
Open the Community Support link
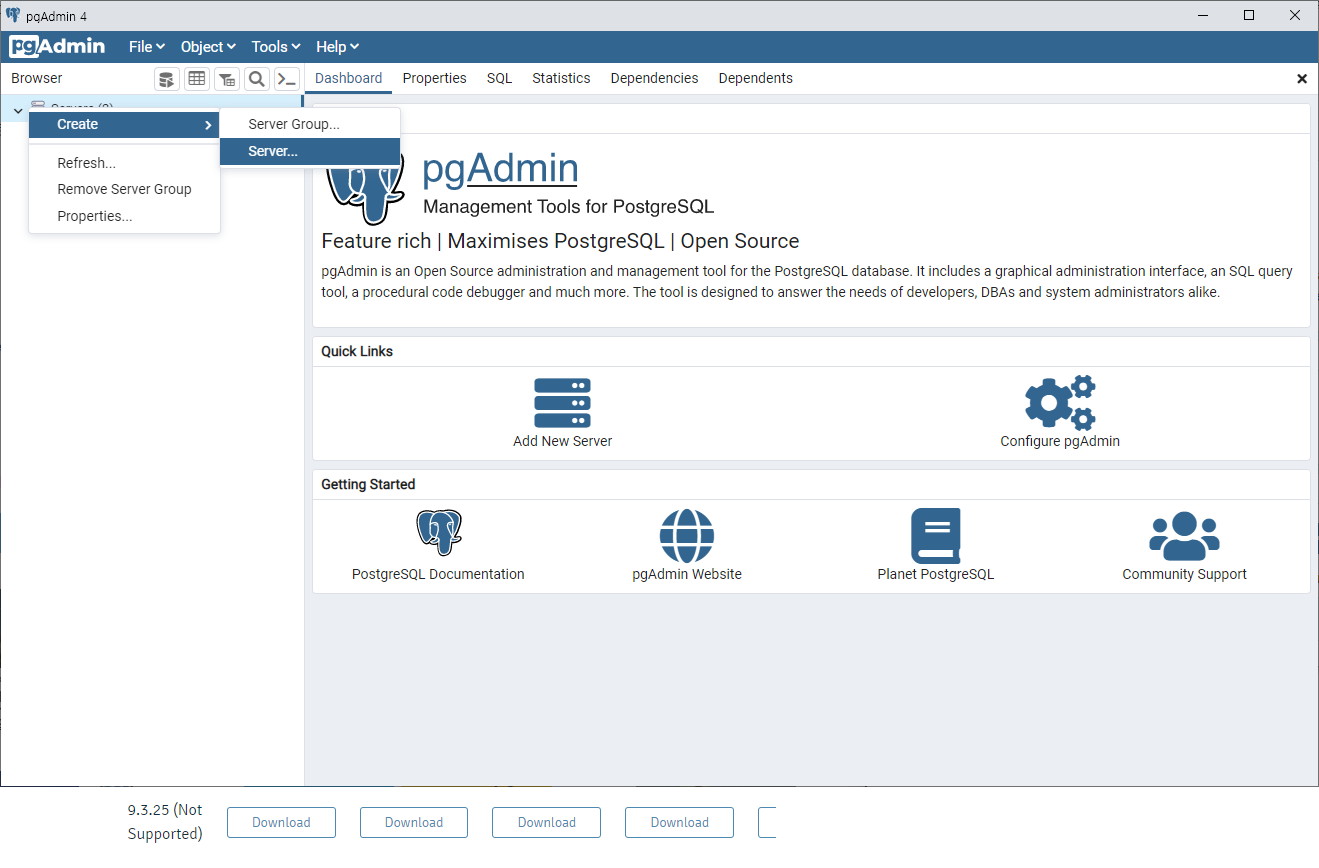(1184, 574)
